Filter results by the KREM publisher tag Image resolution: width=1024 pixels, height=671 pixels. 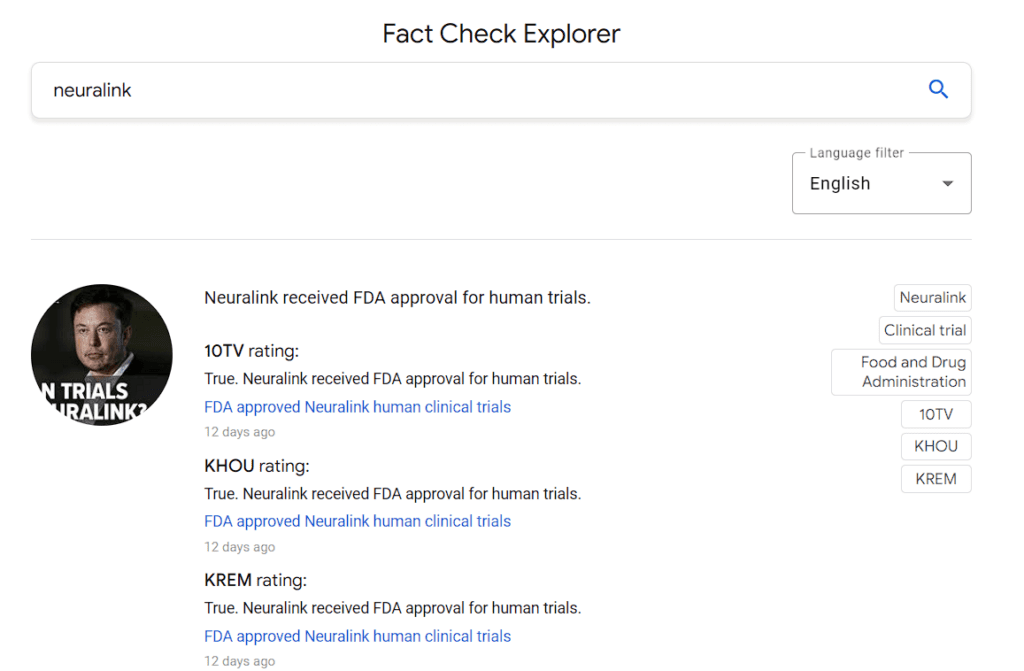(x=936, y=478)
